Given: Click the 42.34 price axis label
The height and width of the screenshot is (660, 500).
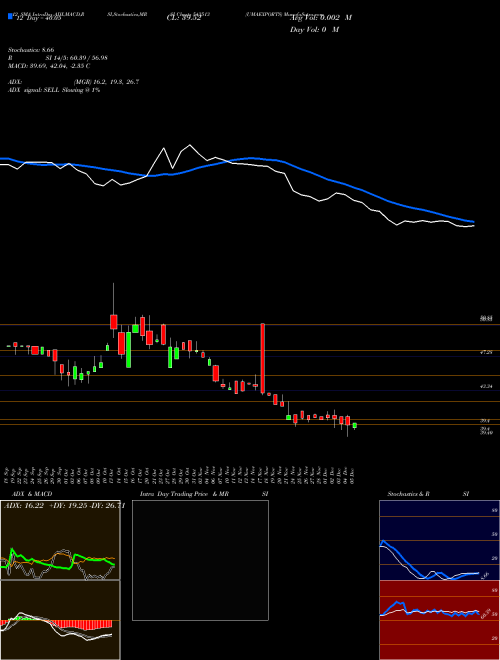Looking at the screenshot, I should click(486, 386).
